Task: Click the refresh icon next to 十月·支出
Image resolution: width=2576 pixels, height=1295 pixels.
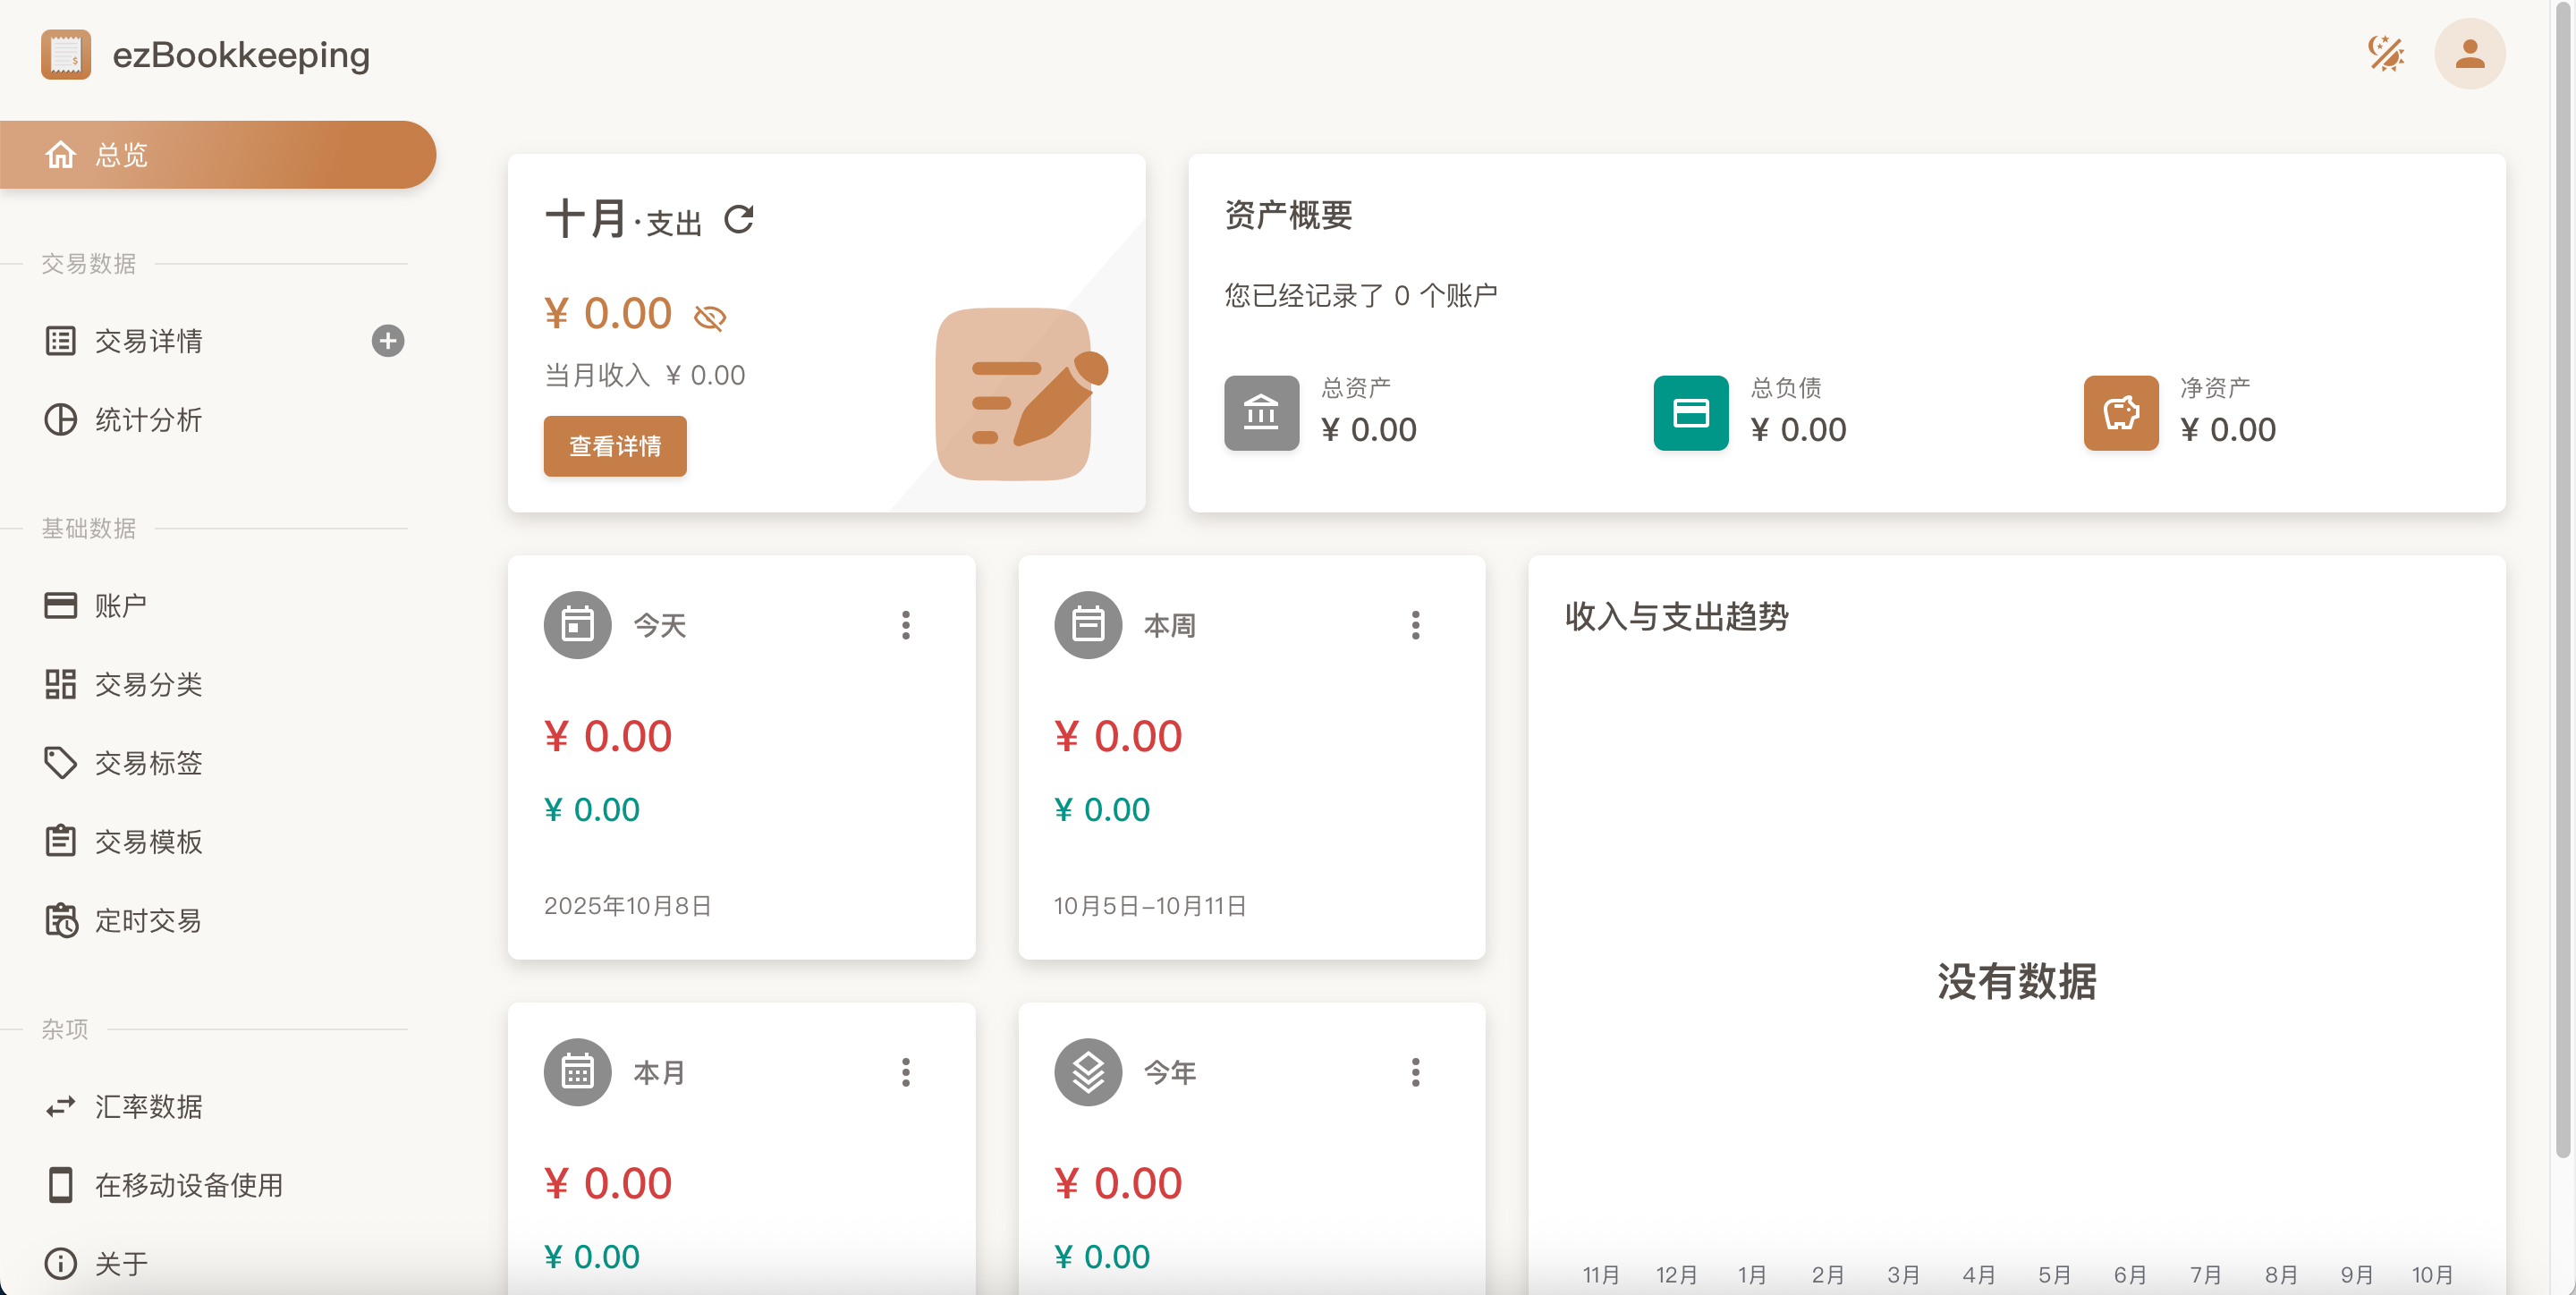Action: tap(738, 219)
